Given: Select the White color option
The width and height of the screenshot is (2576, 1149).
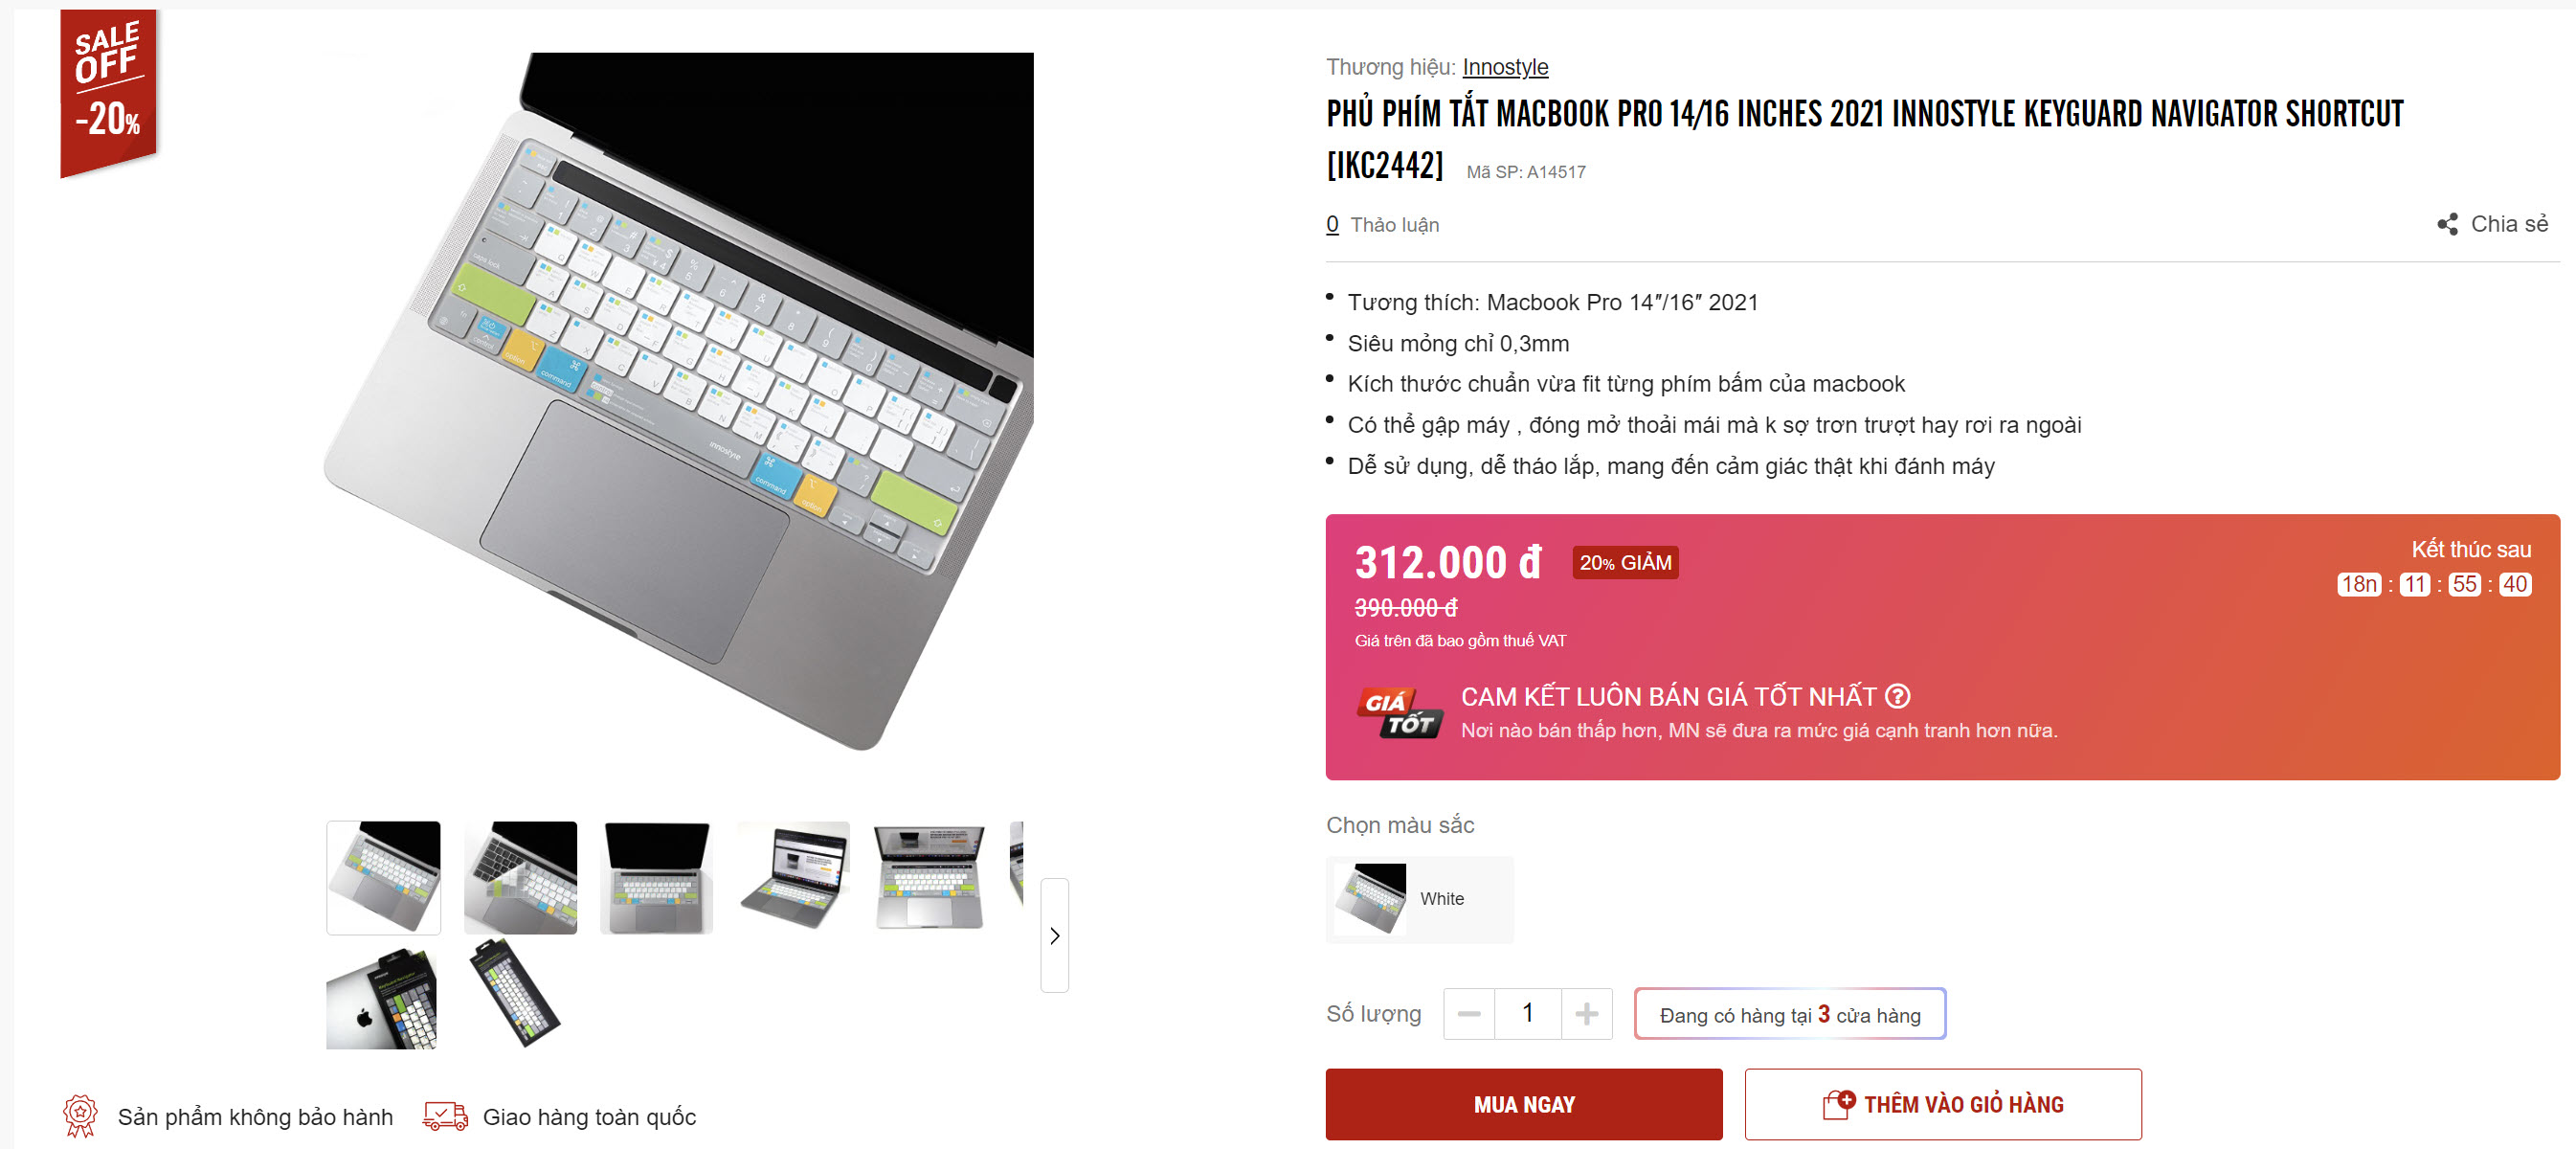Looking at the screenshot, I should [1419, 899].
